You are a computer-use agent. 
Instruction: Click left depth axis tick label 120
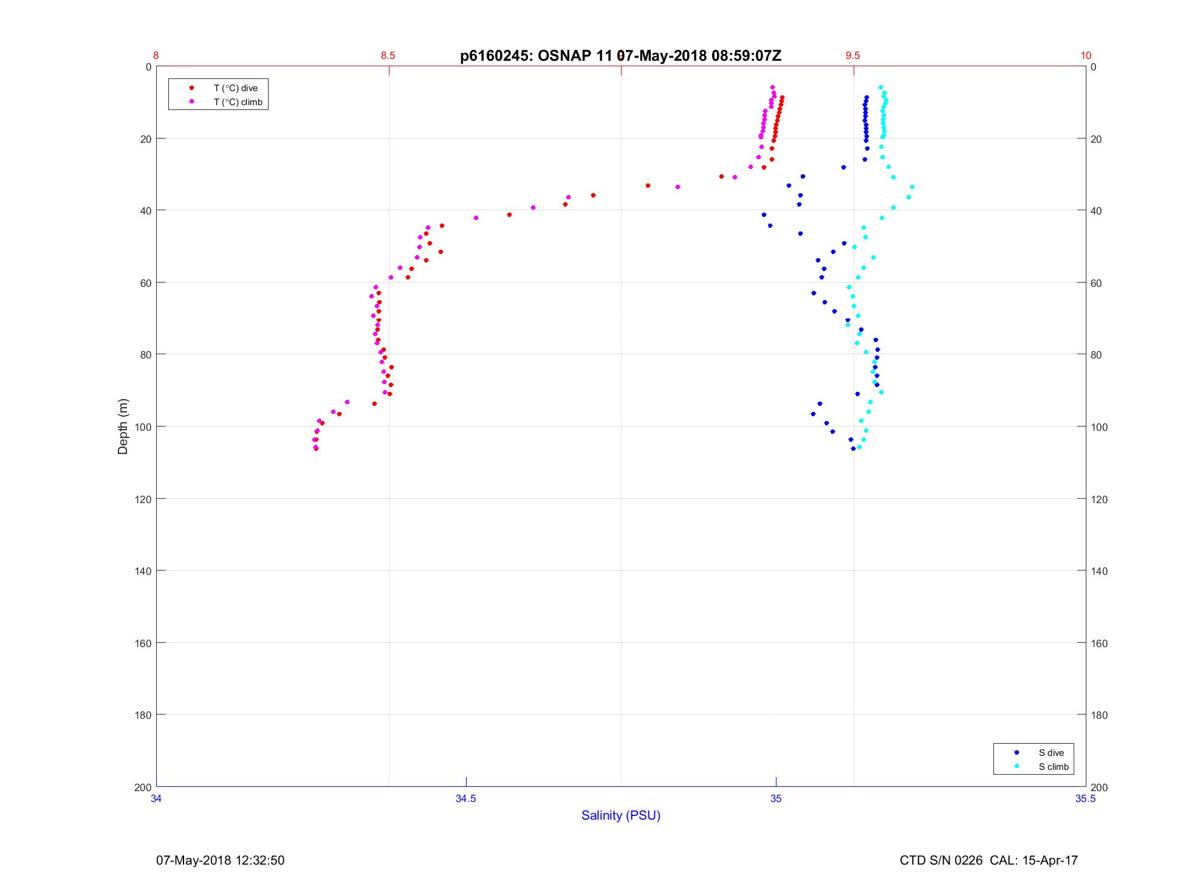[x=141, y=499]
